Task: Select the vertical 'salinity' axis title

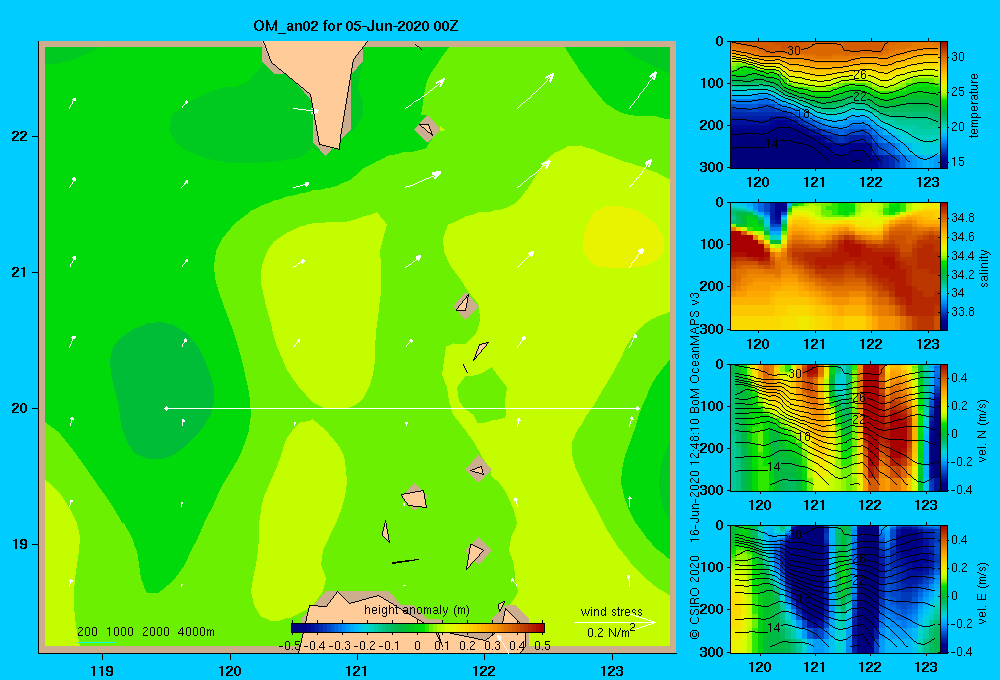Action: (984, 269)
